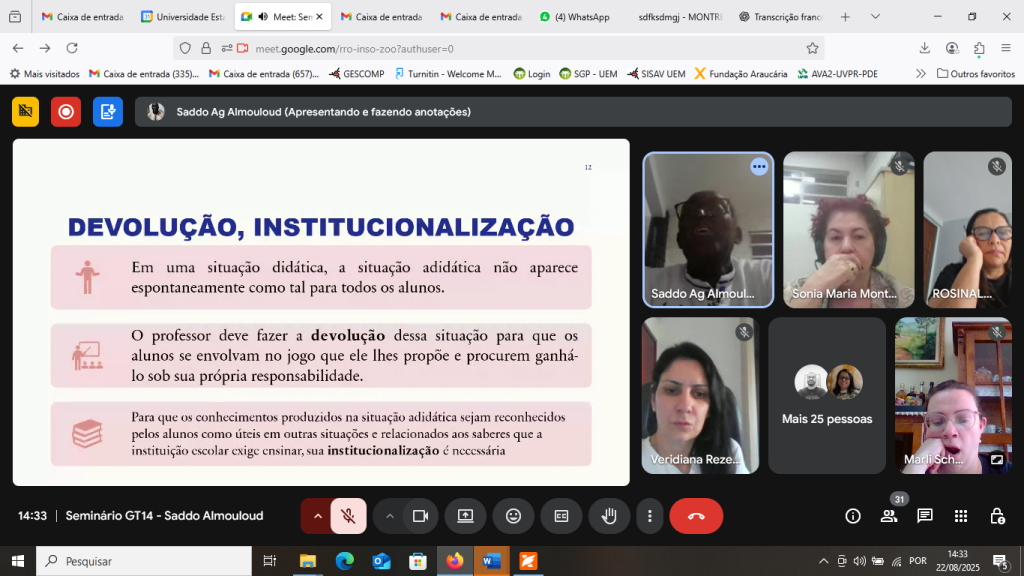Unmute the microphone
1024x576 pixels.
tap(348, 516)
